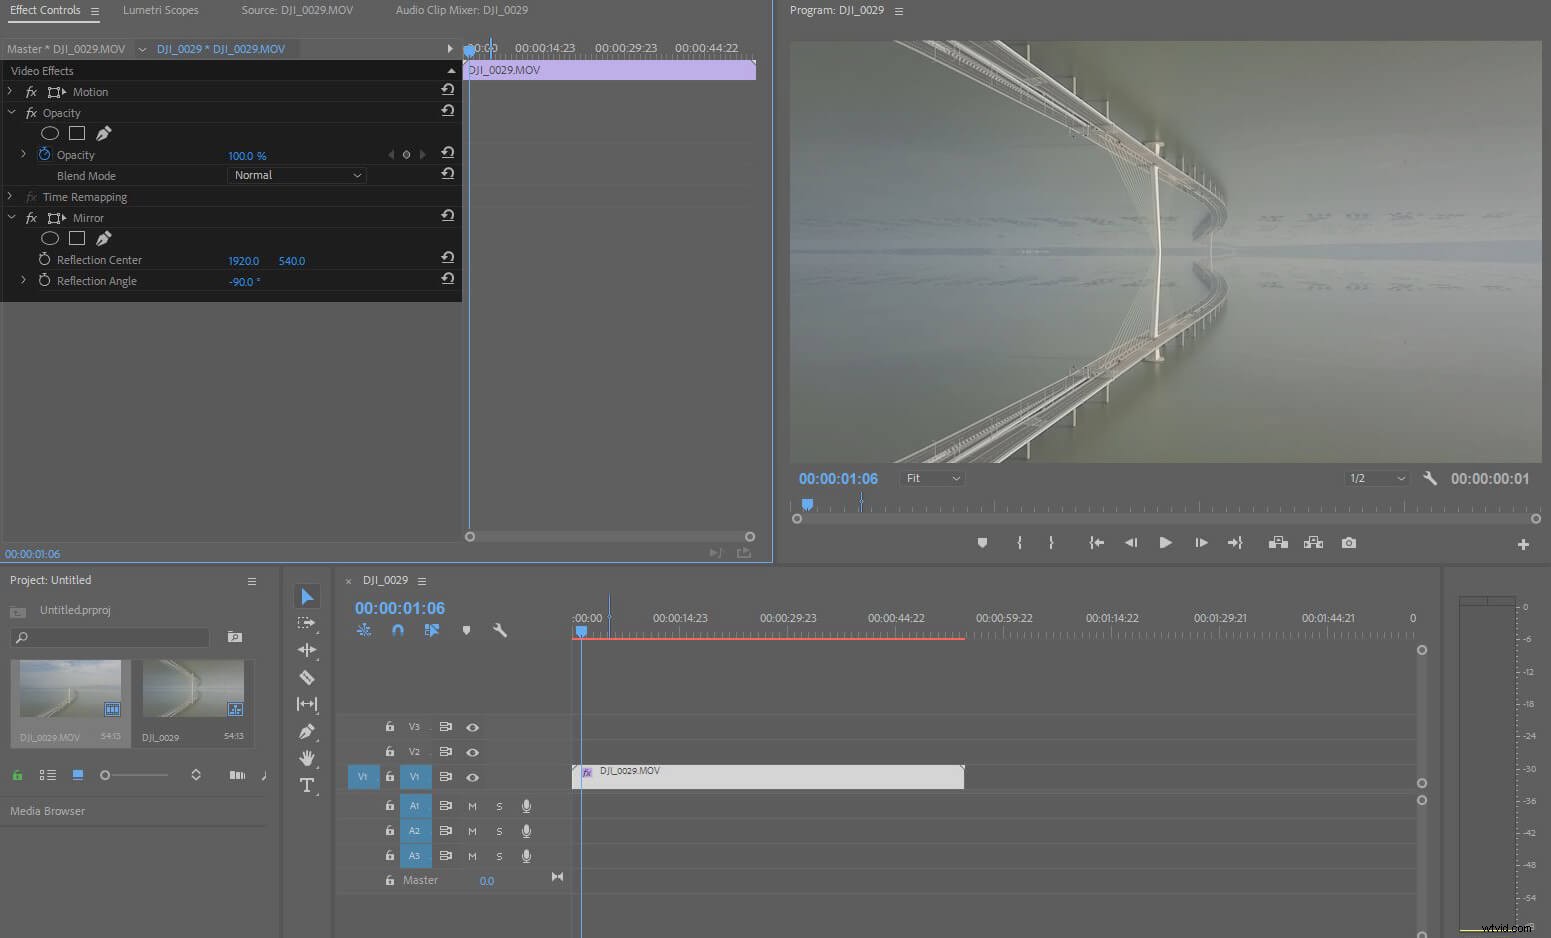Select the Pen tool in timeline toolbar
The image size is (1551, 938).
click(307, 731)
